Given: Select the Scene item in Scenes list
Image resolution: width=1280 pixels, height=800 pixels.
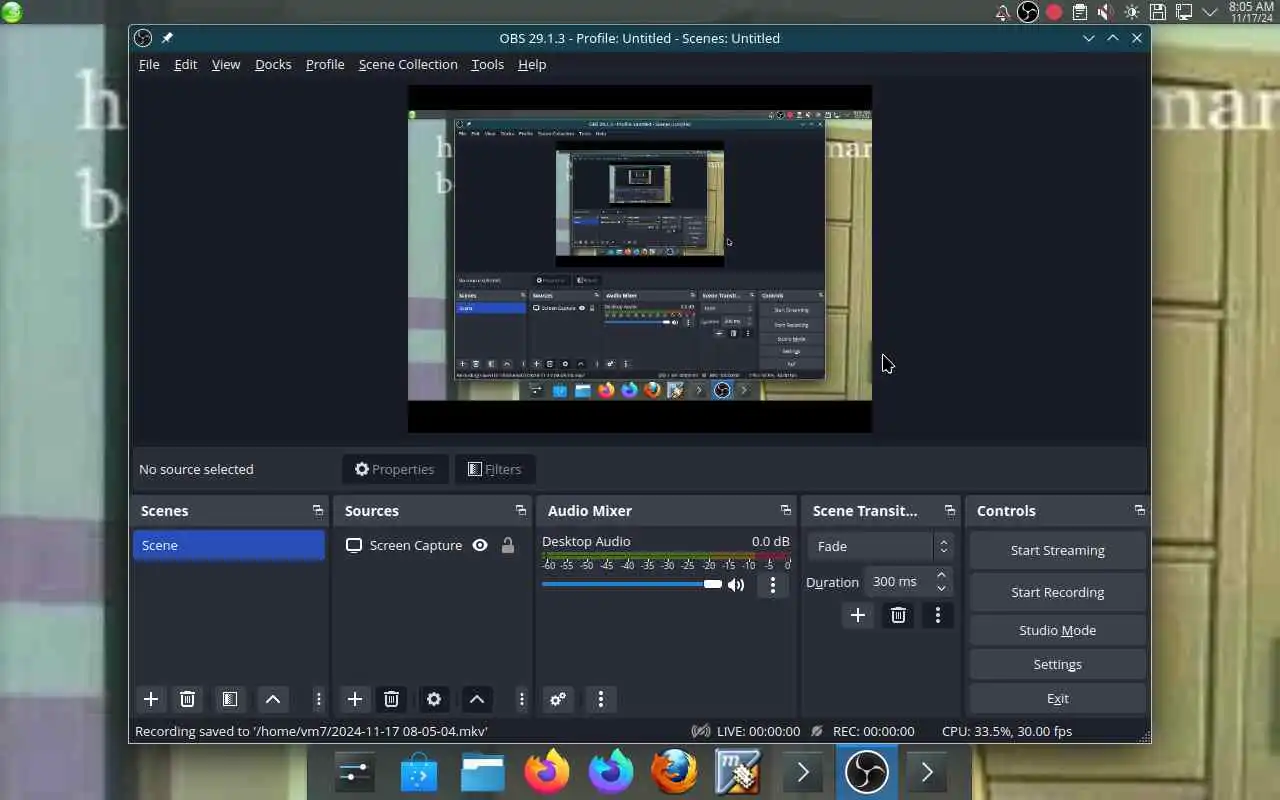Looking at the screenshot, I should point(229,545).
